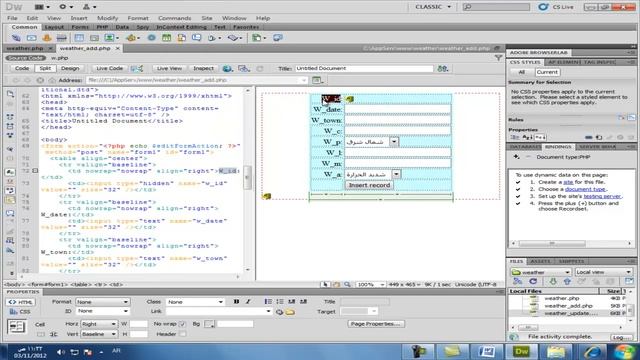
Task: Click the Email Link insert icon
Action: pos(31,38)
